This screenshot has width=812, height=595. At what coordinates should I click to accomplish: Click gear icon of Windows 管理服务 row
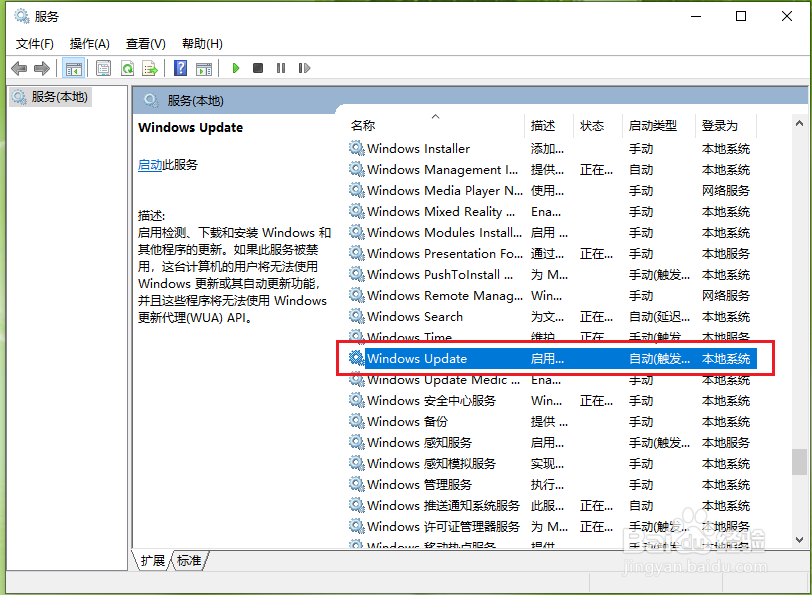tap(356, 484)
